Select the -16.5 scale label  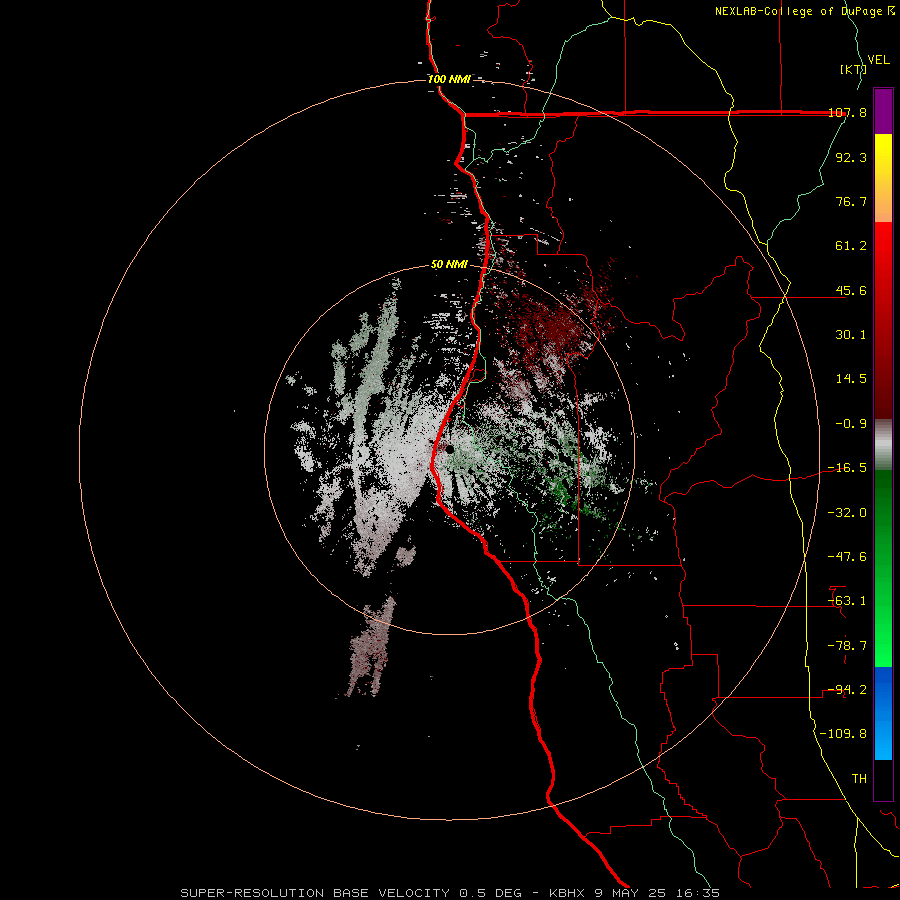(847, 468)
